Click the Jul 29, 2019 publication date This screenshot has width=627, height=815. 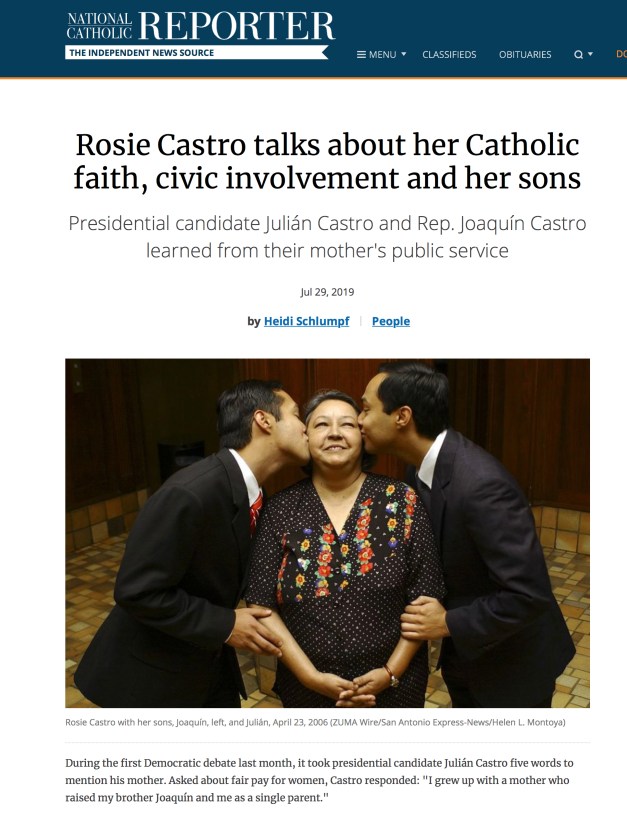point(328,292)
